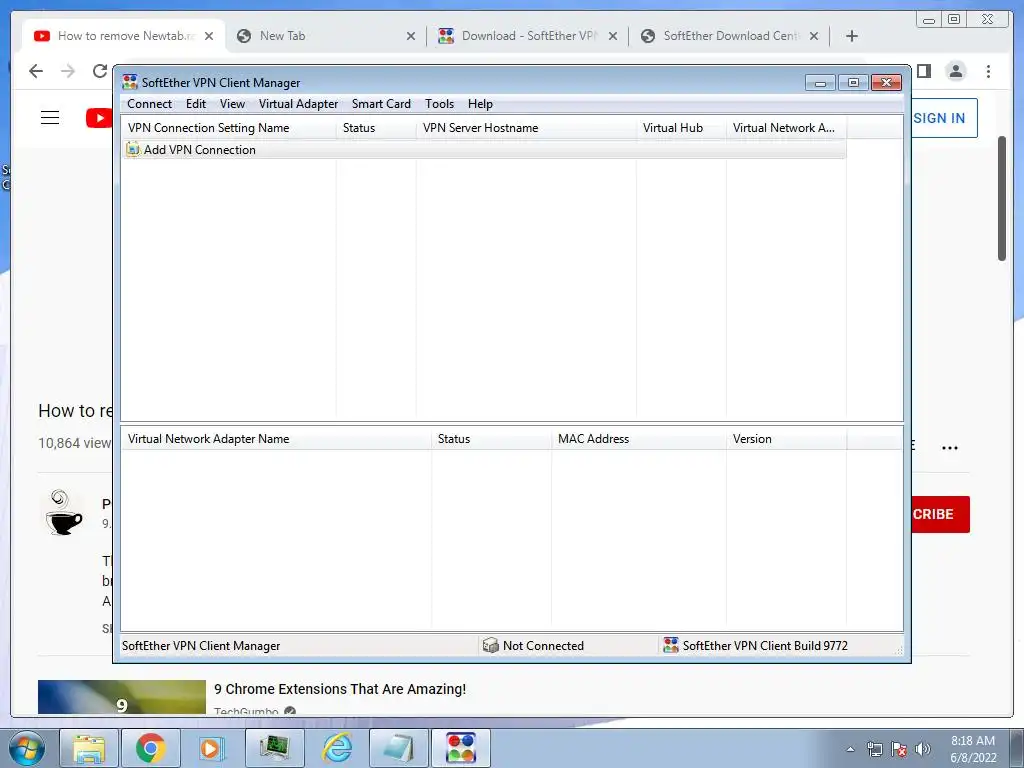The width and height of the screenshot is (1024, 768).
Task: Click the red Subscribe button on YouTube
Action: pos(939,515)
